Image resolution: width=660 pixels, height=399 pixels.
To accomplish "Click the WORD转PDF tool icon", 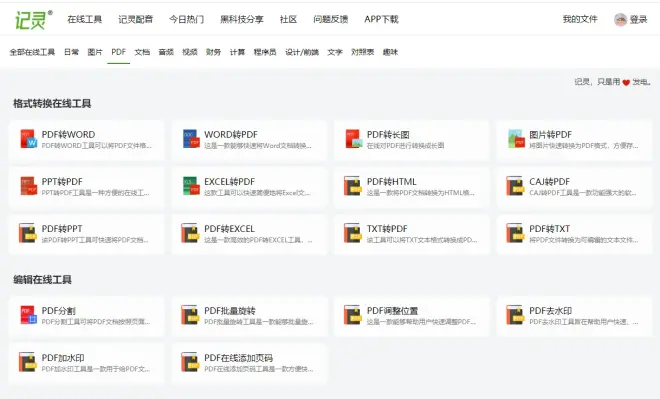I will (191, 139).
